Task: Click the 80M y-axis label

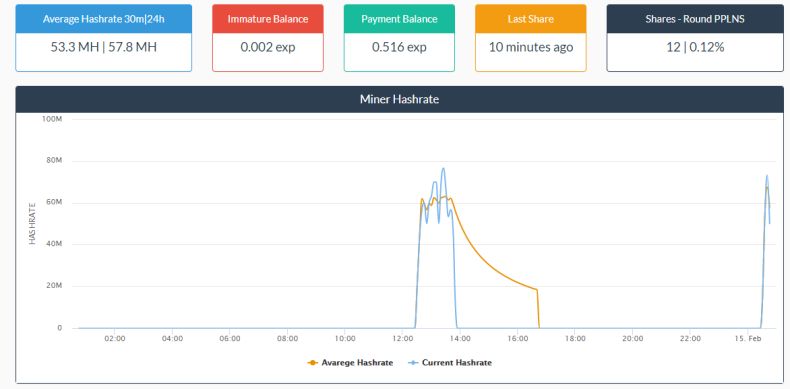Action: coord(54,161)
